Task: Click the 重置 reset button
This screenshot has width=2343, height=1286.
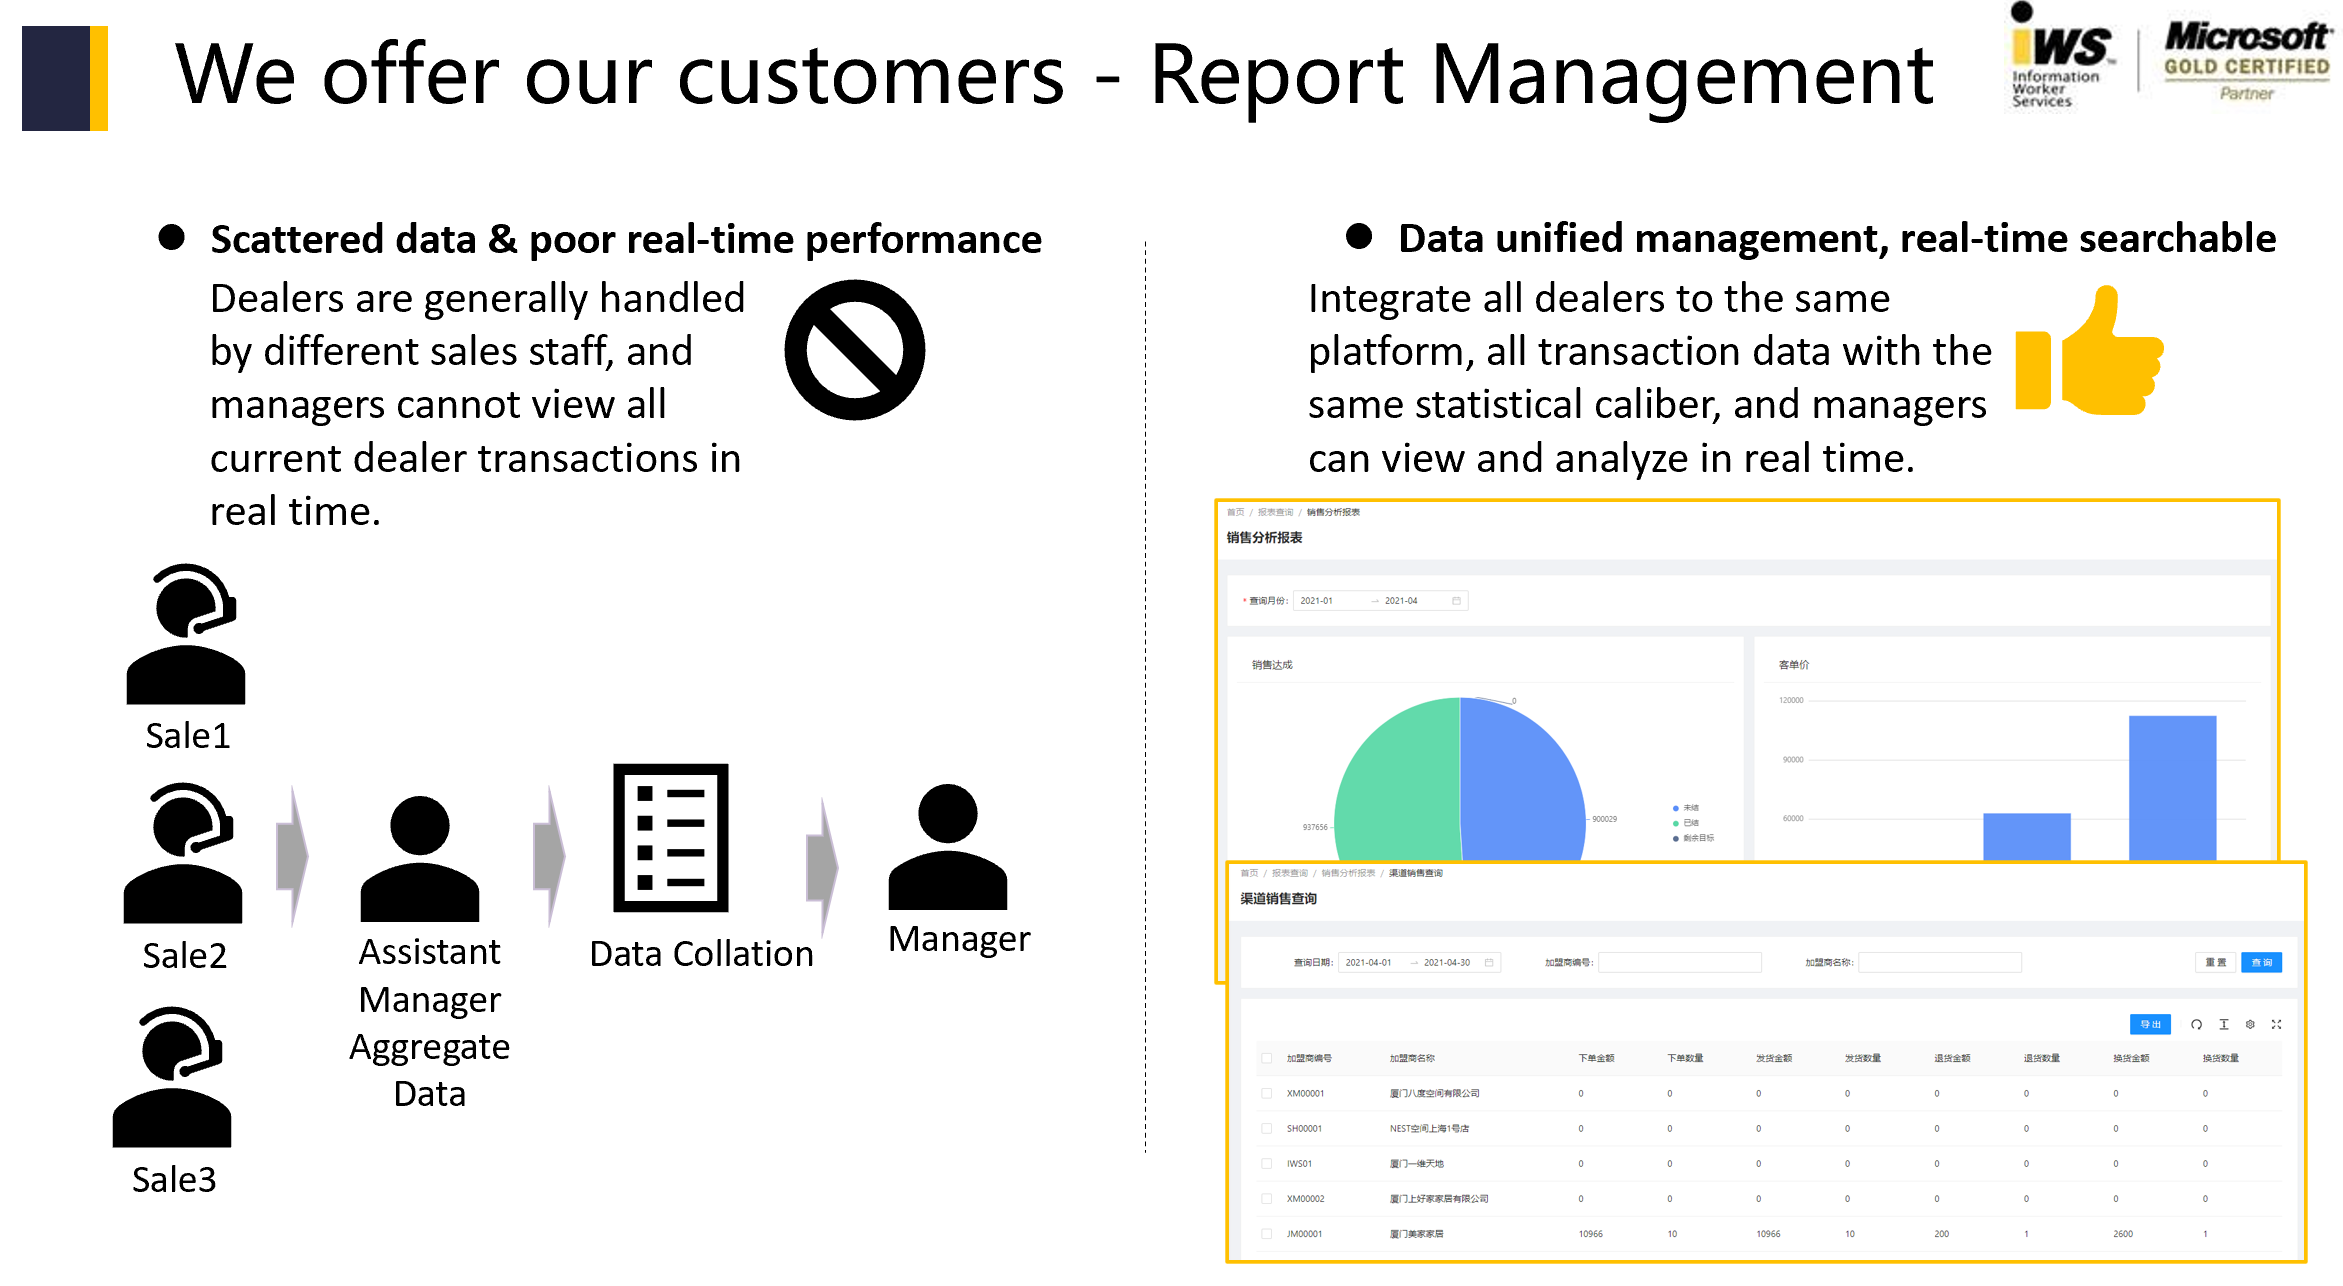Action: coord(2216,963)
